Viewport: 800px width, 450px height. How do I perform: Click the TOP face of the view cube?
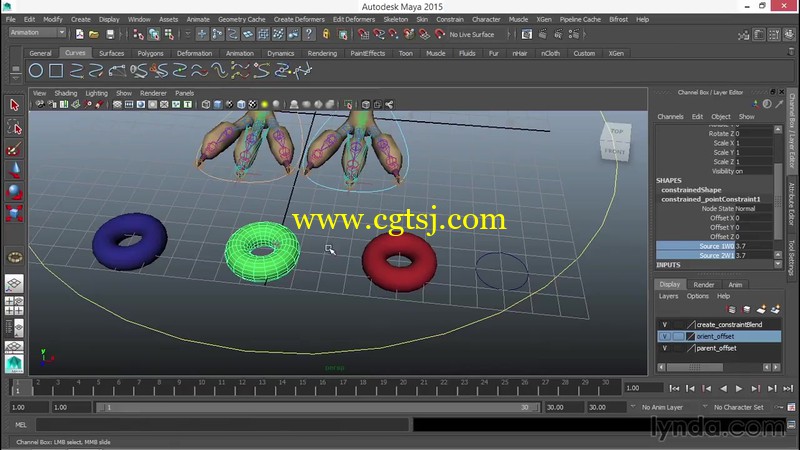coord(617,131)
